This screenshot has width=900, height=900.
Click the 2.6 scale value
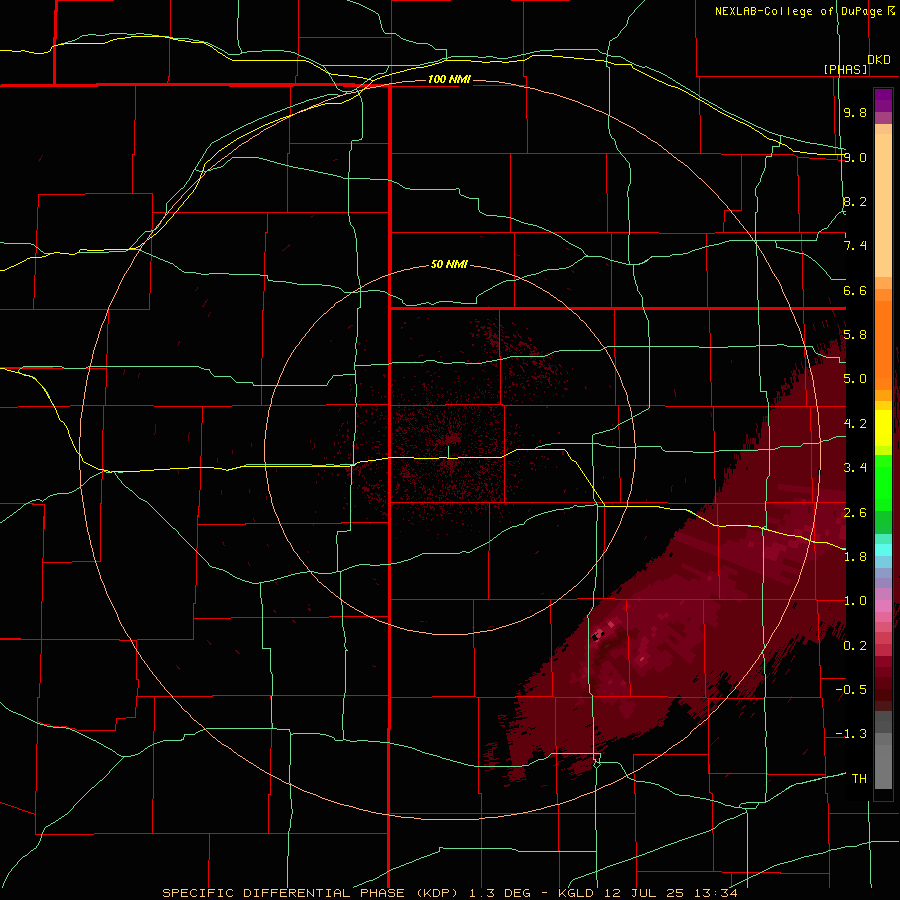(855, 512)
